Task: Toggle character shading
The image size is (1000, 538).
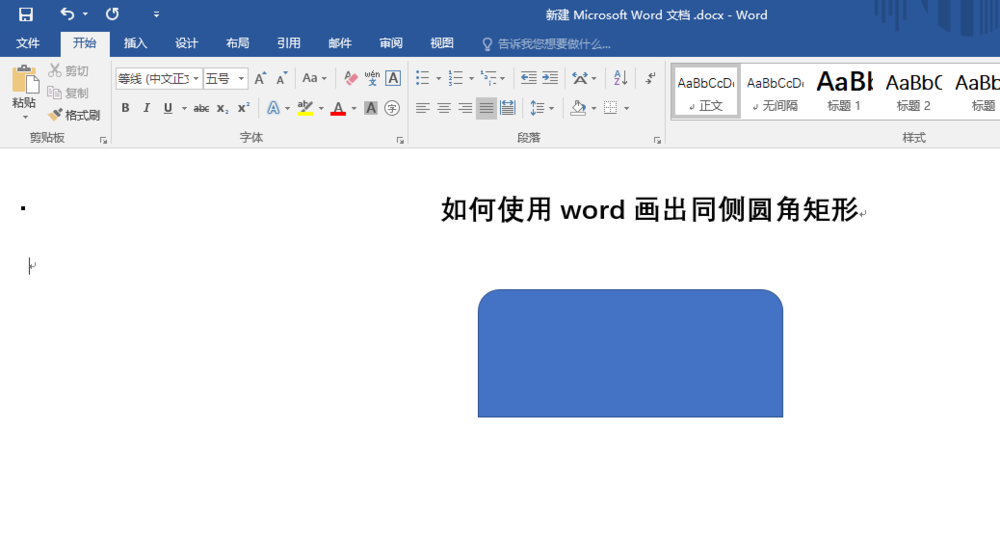Action: pos(371,108)
